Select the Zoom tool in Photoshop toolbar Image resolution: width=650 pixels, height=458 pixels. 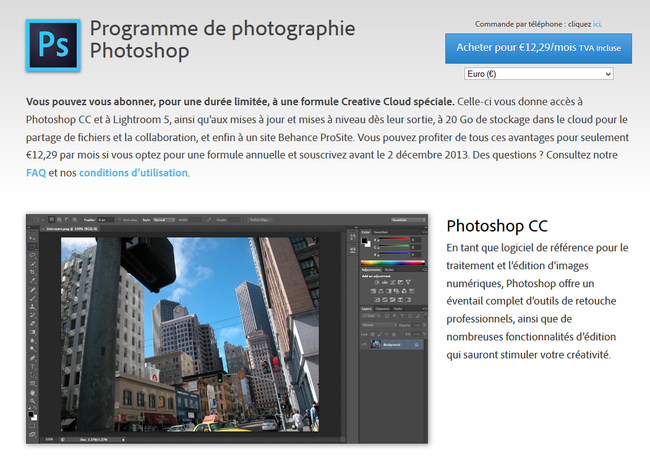tap(32, 401)
